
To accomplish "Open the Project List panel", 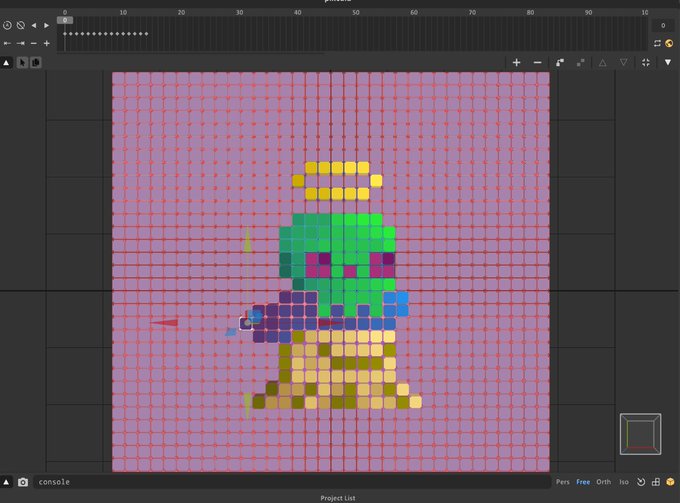I will pyautogui.click(x=338, y=498).
